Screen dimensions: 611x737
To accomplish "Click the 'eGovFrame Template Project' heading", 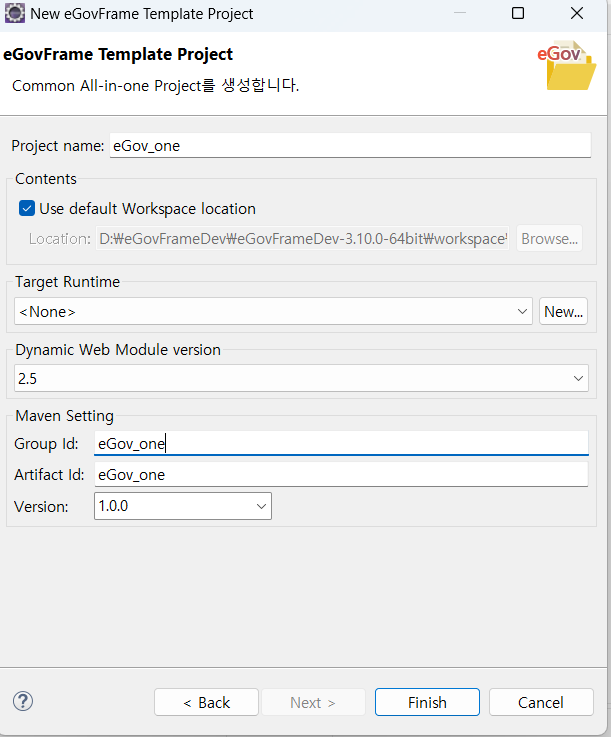I will (118, 55).
